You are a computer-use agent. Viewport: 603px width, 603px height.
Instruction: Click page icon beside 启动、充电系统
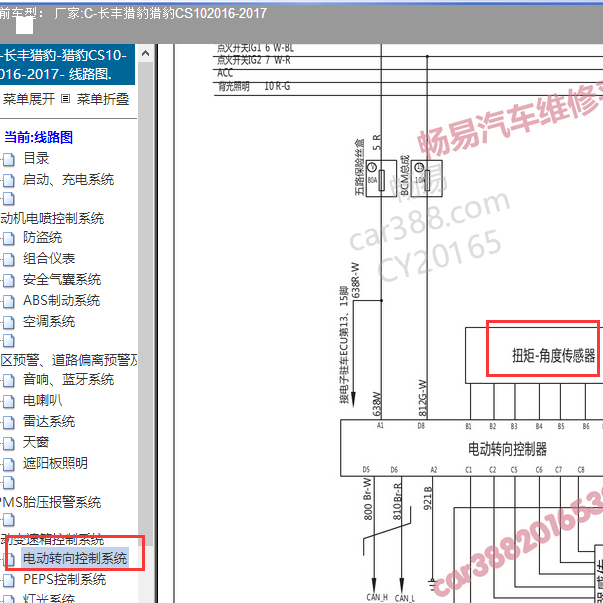point(9,180)
